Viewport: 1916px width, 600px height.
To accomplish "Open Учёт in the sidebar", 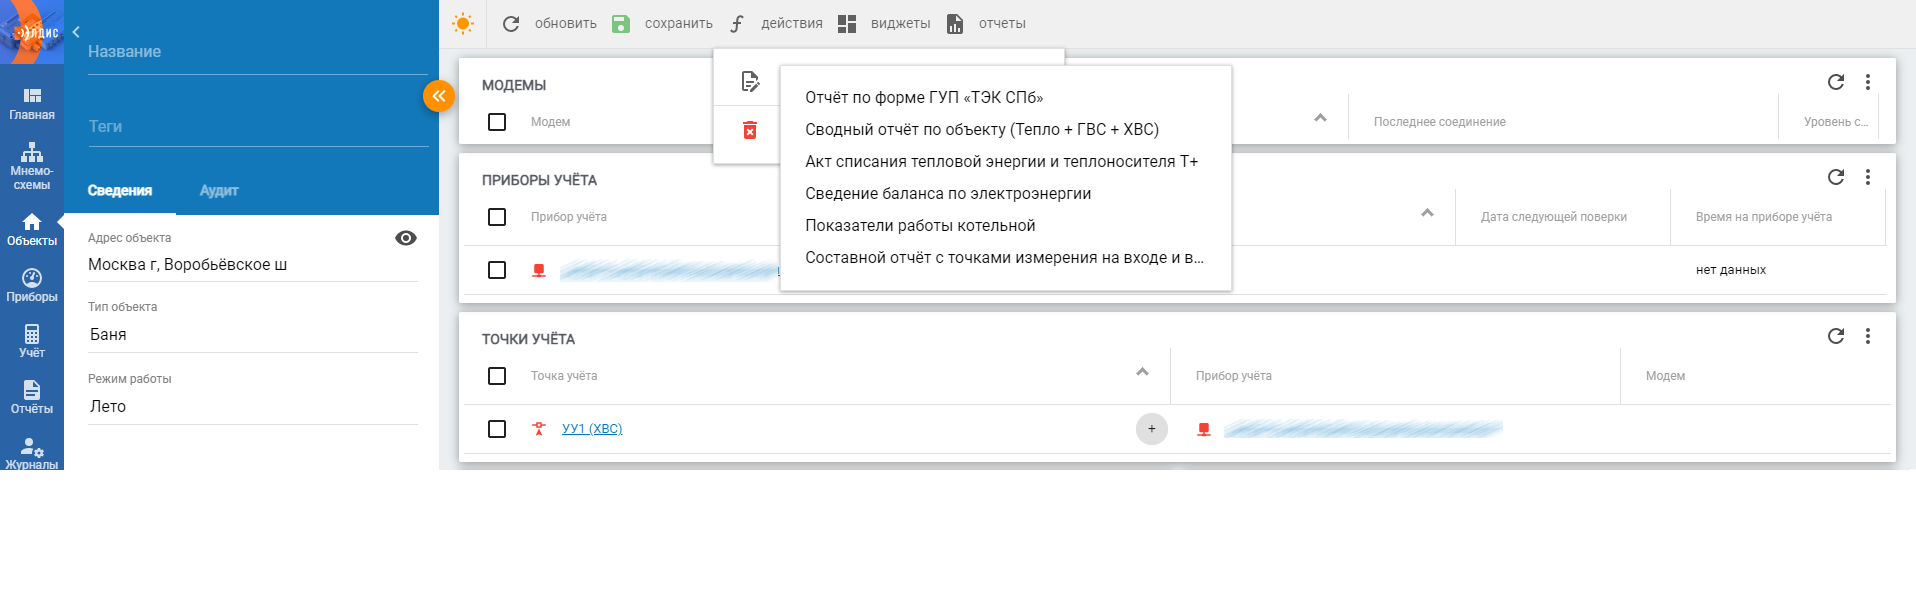I will (x=32, y=341).
